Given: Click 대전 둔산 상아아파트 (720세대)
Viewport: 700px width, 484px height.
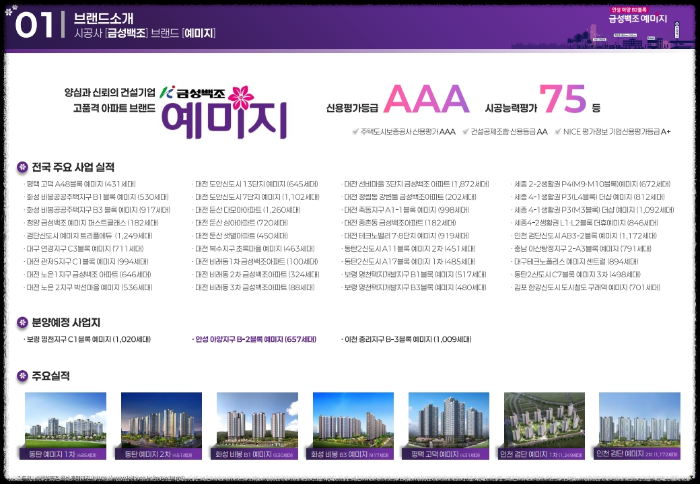Looking at the screenshot, I should click(241, 223).
